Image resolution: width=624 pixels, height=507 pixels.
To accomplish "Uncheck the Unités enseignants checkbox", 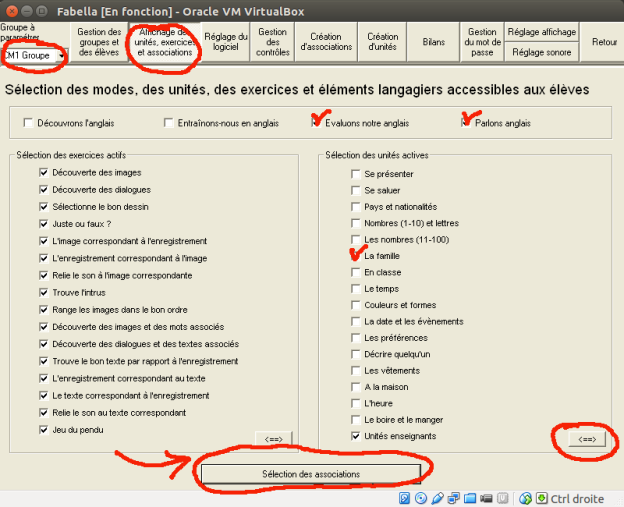I will point(356,436).
